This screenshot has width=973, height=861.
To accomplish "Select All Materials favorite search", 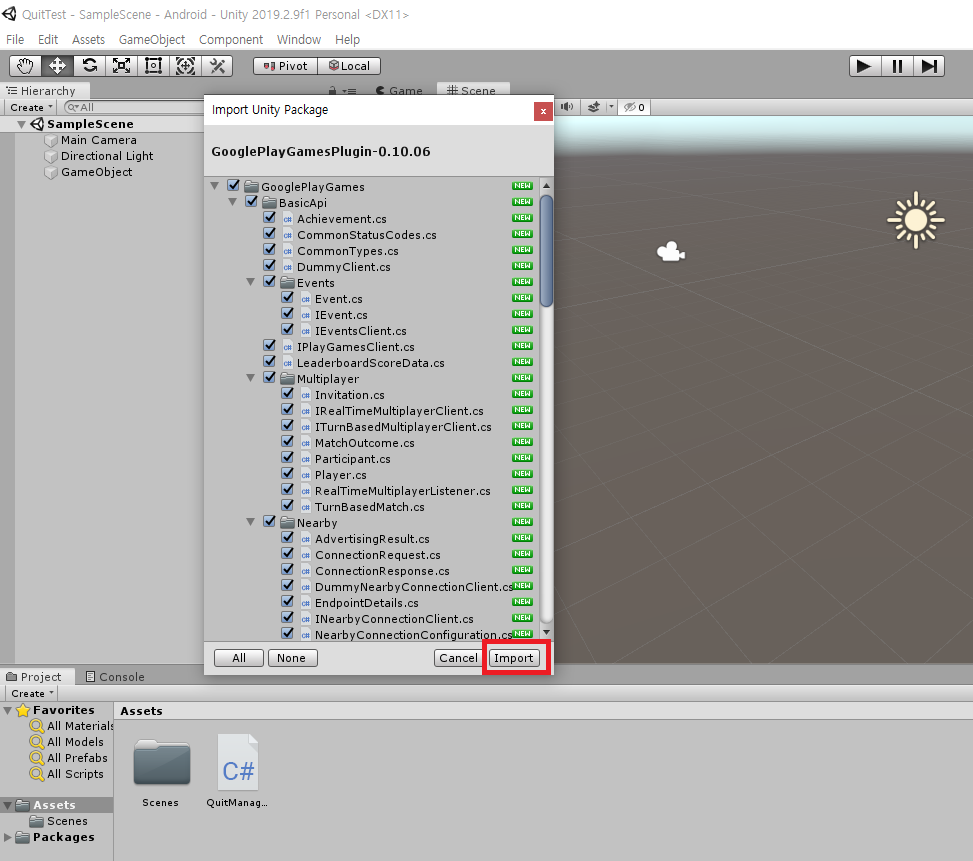I will coord(79,726).
